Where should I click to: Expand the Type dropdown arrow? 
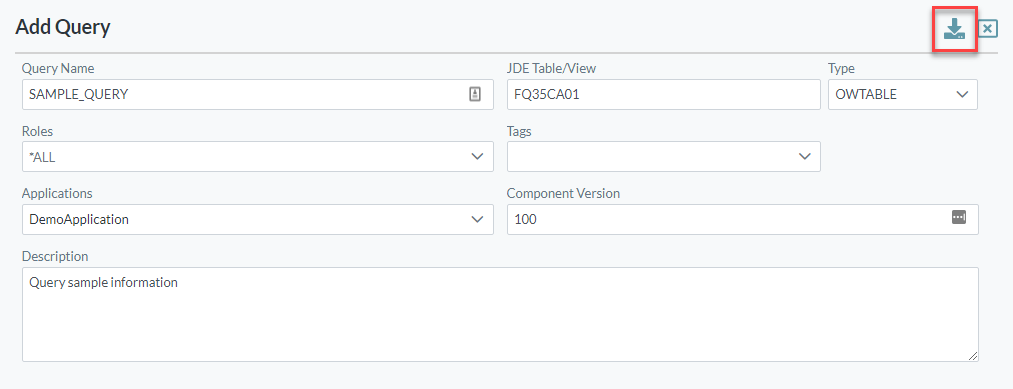(962, 94)
